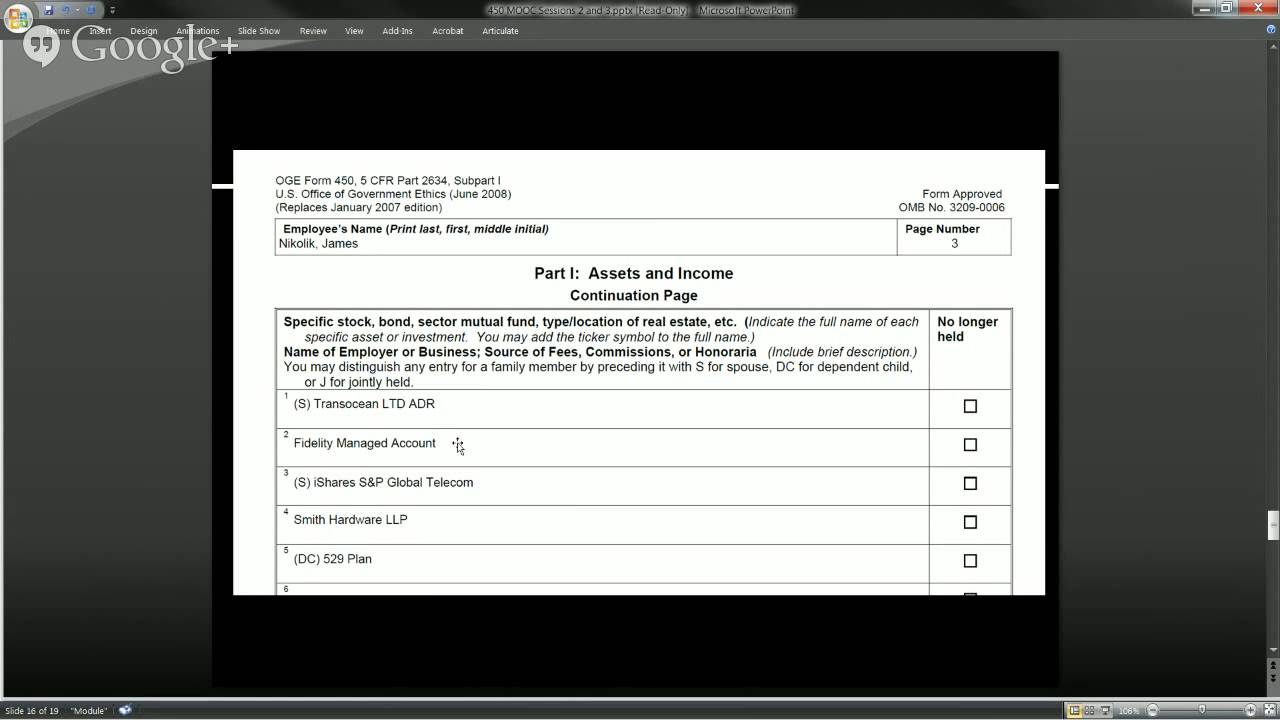This screenshot has height=720, width=1280.
Task: Click the Undo icon in Quick Access Toolbar
Action: 68,10
